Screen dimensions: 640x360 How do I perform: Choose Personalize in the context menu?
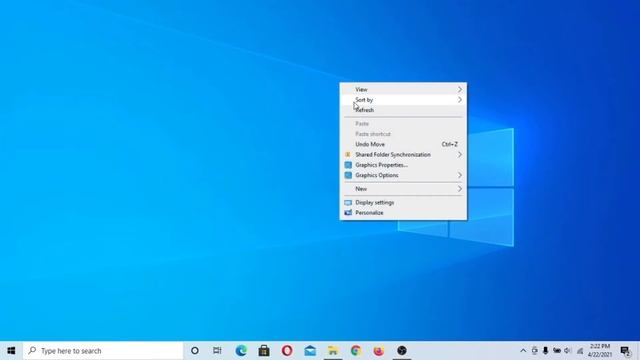[403, 213]
